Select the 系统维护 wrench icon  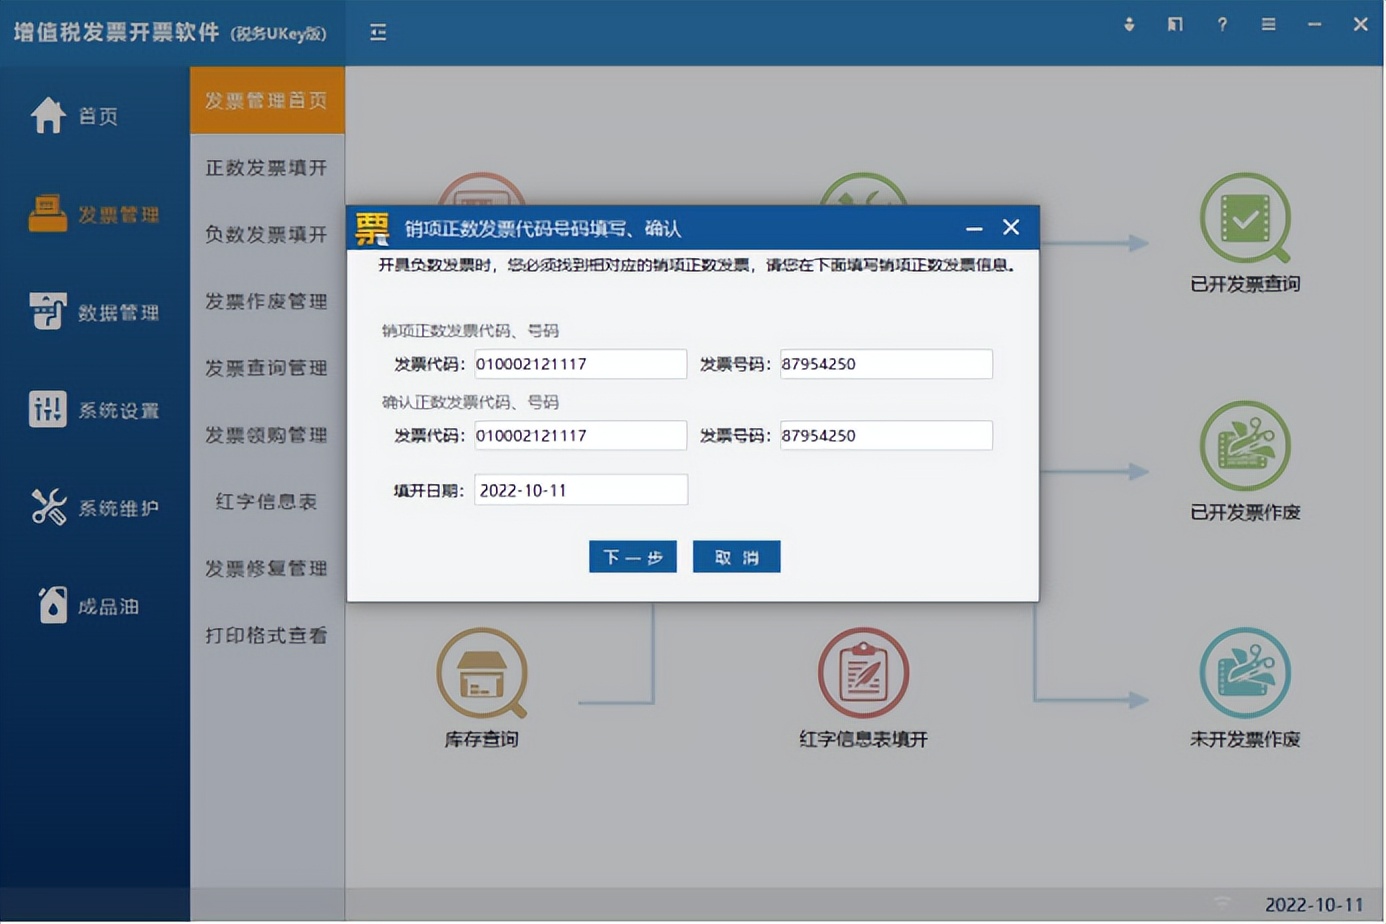tap(47, 507)
